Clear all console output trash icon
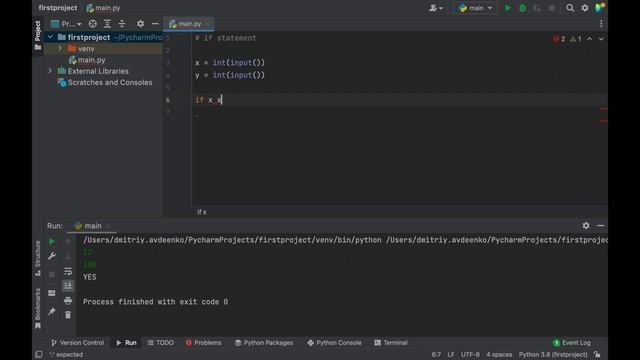The width and height of the screenshot is (640, 360). 68,315
